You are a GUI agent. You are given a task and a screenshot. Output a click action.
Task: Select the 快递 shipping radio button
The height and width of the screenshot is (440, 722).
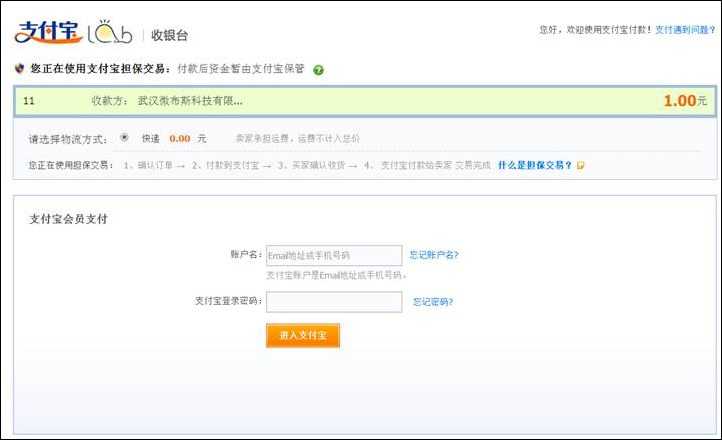(x=124, y=137)
